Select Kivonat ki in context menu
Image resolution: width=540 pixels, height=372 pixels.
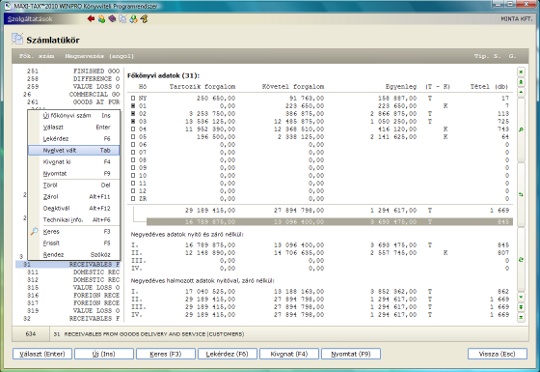point(74,162)
